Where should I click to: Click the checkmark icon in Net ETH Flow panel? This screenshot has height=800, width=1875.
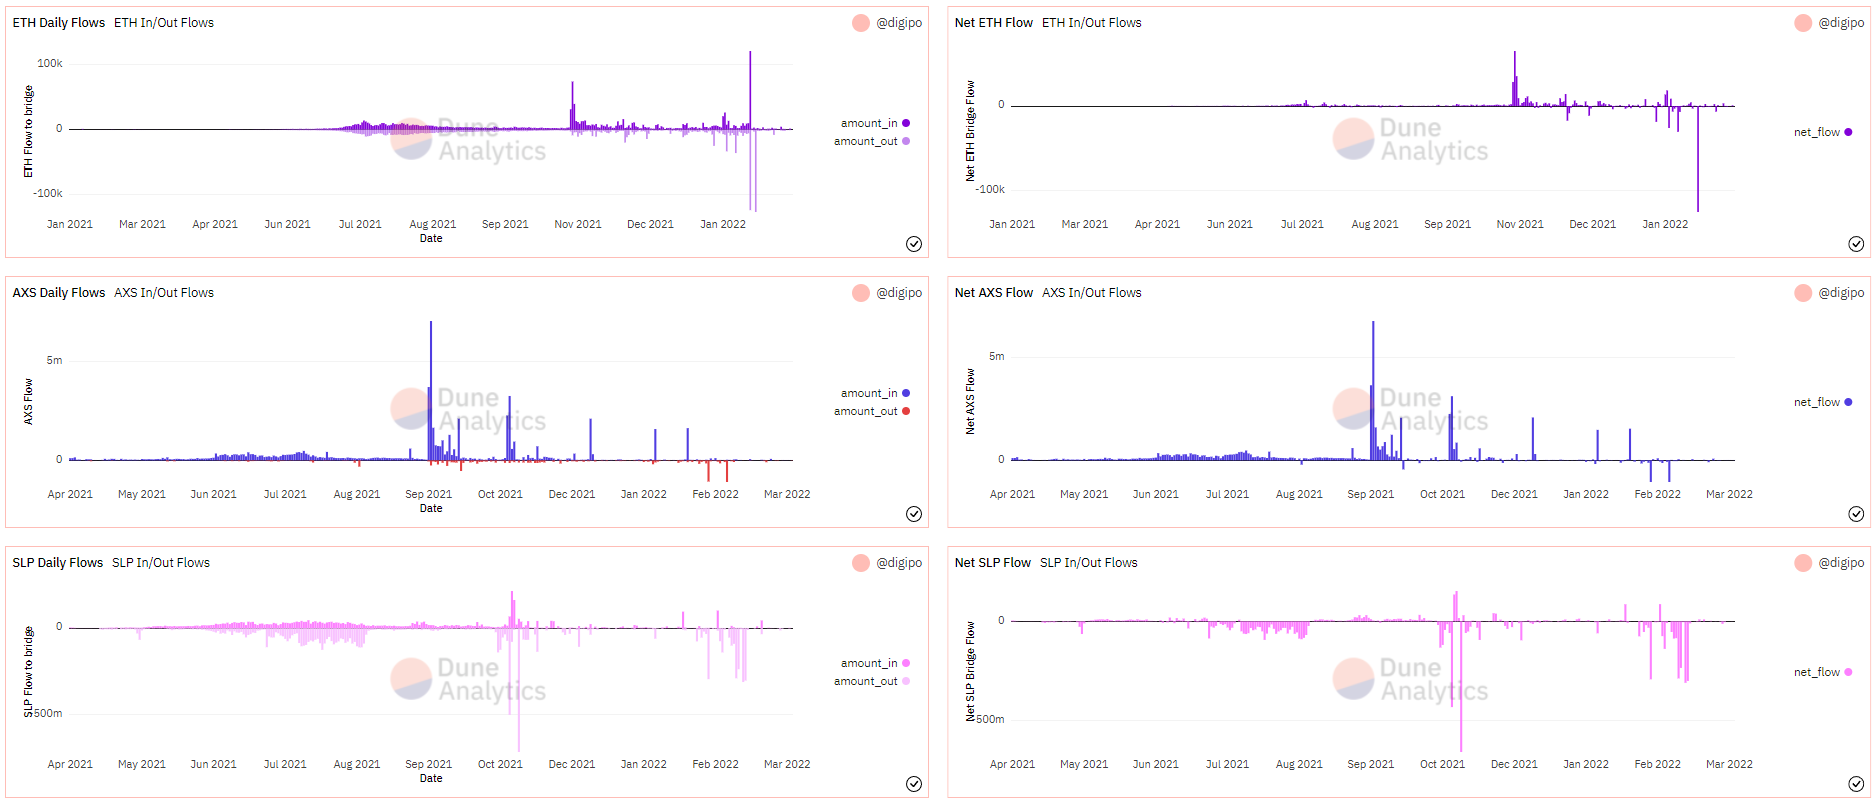1856,244
